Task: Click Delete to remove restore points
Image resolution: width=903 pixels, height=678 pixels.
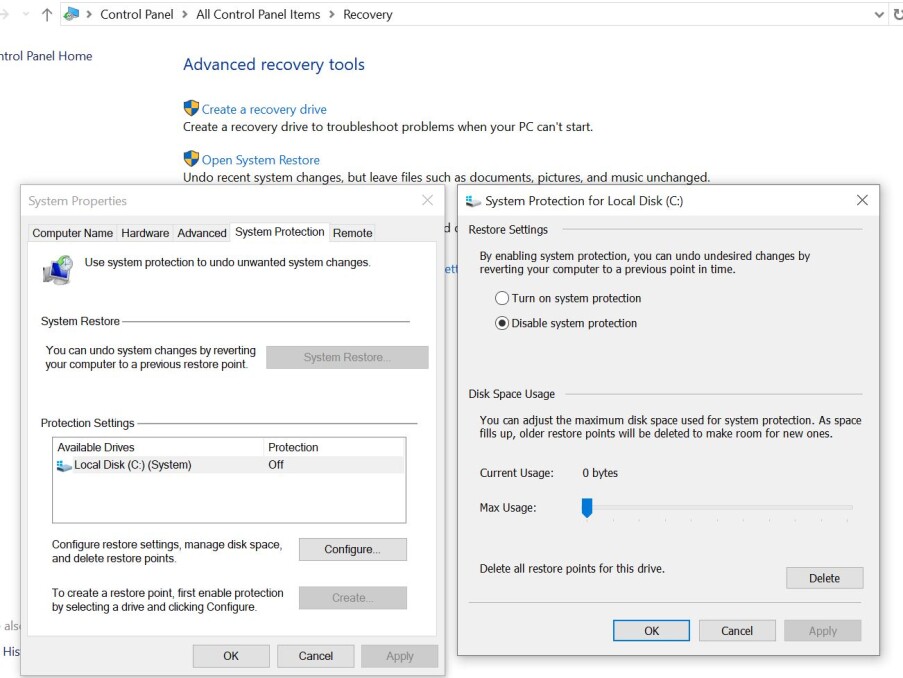Action: click(824, 578)
